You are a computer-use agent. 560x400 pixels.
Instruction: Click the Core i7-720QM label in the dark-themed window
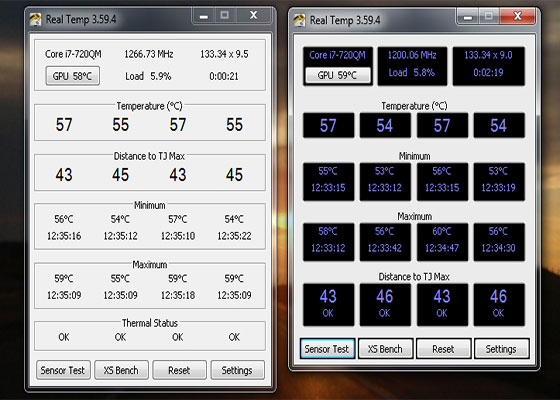point(338,55)
